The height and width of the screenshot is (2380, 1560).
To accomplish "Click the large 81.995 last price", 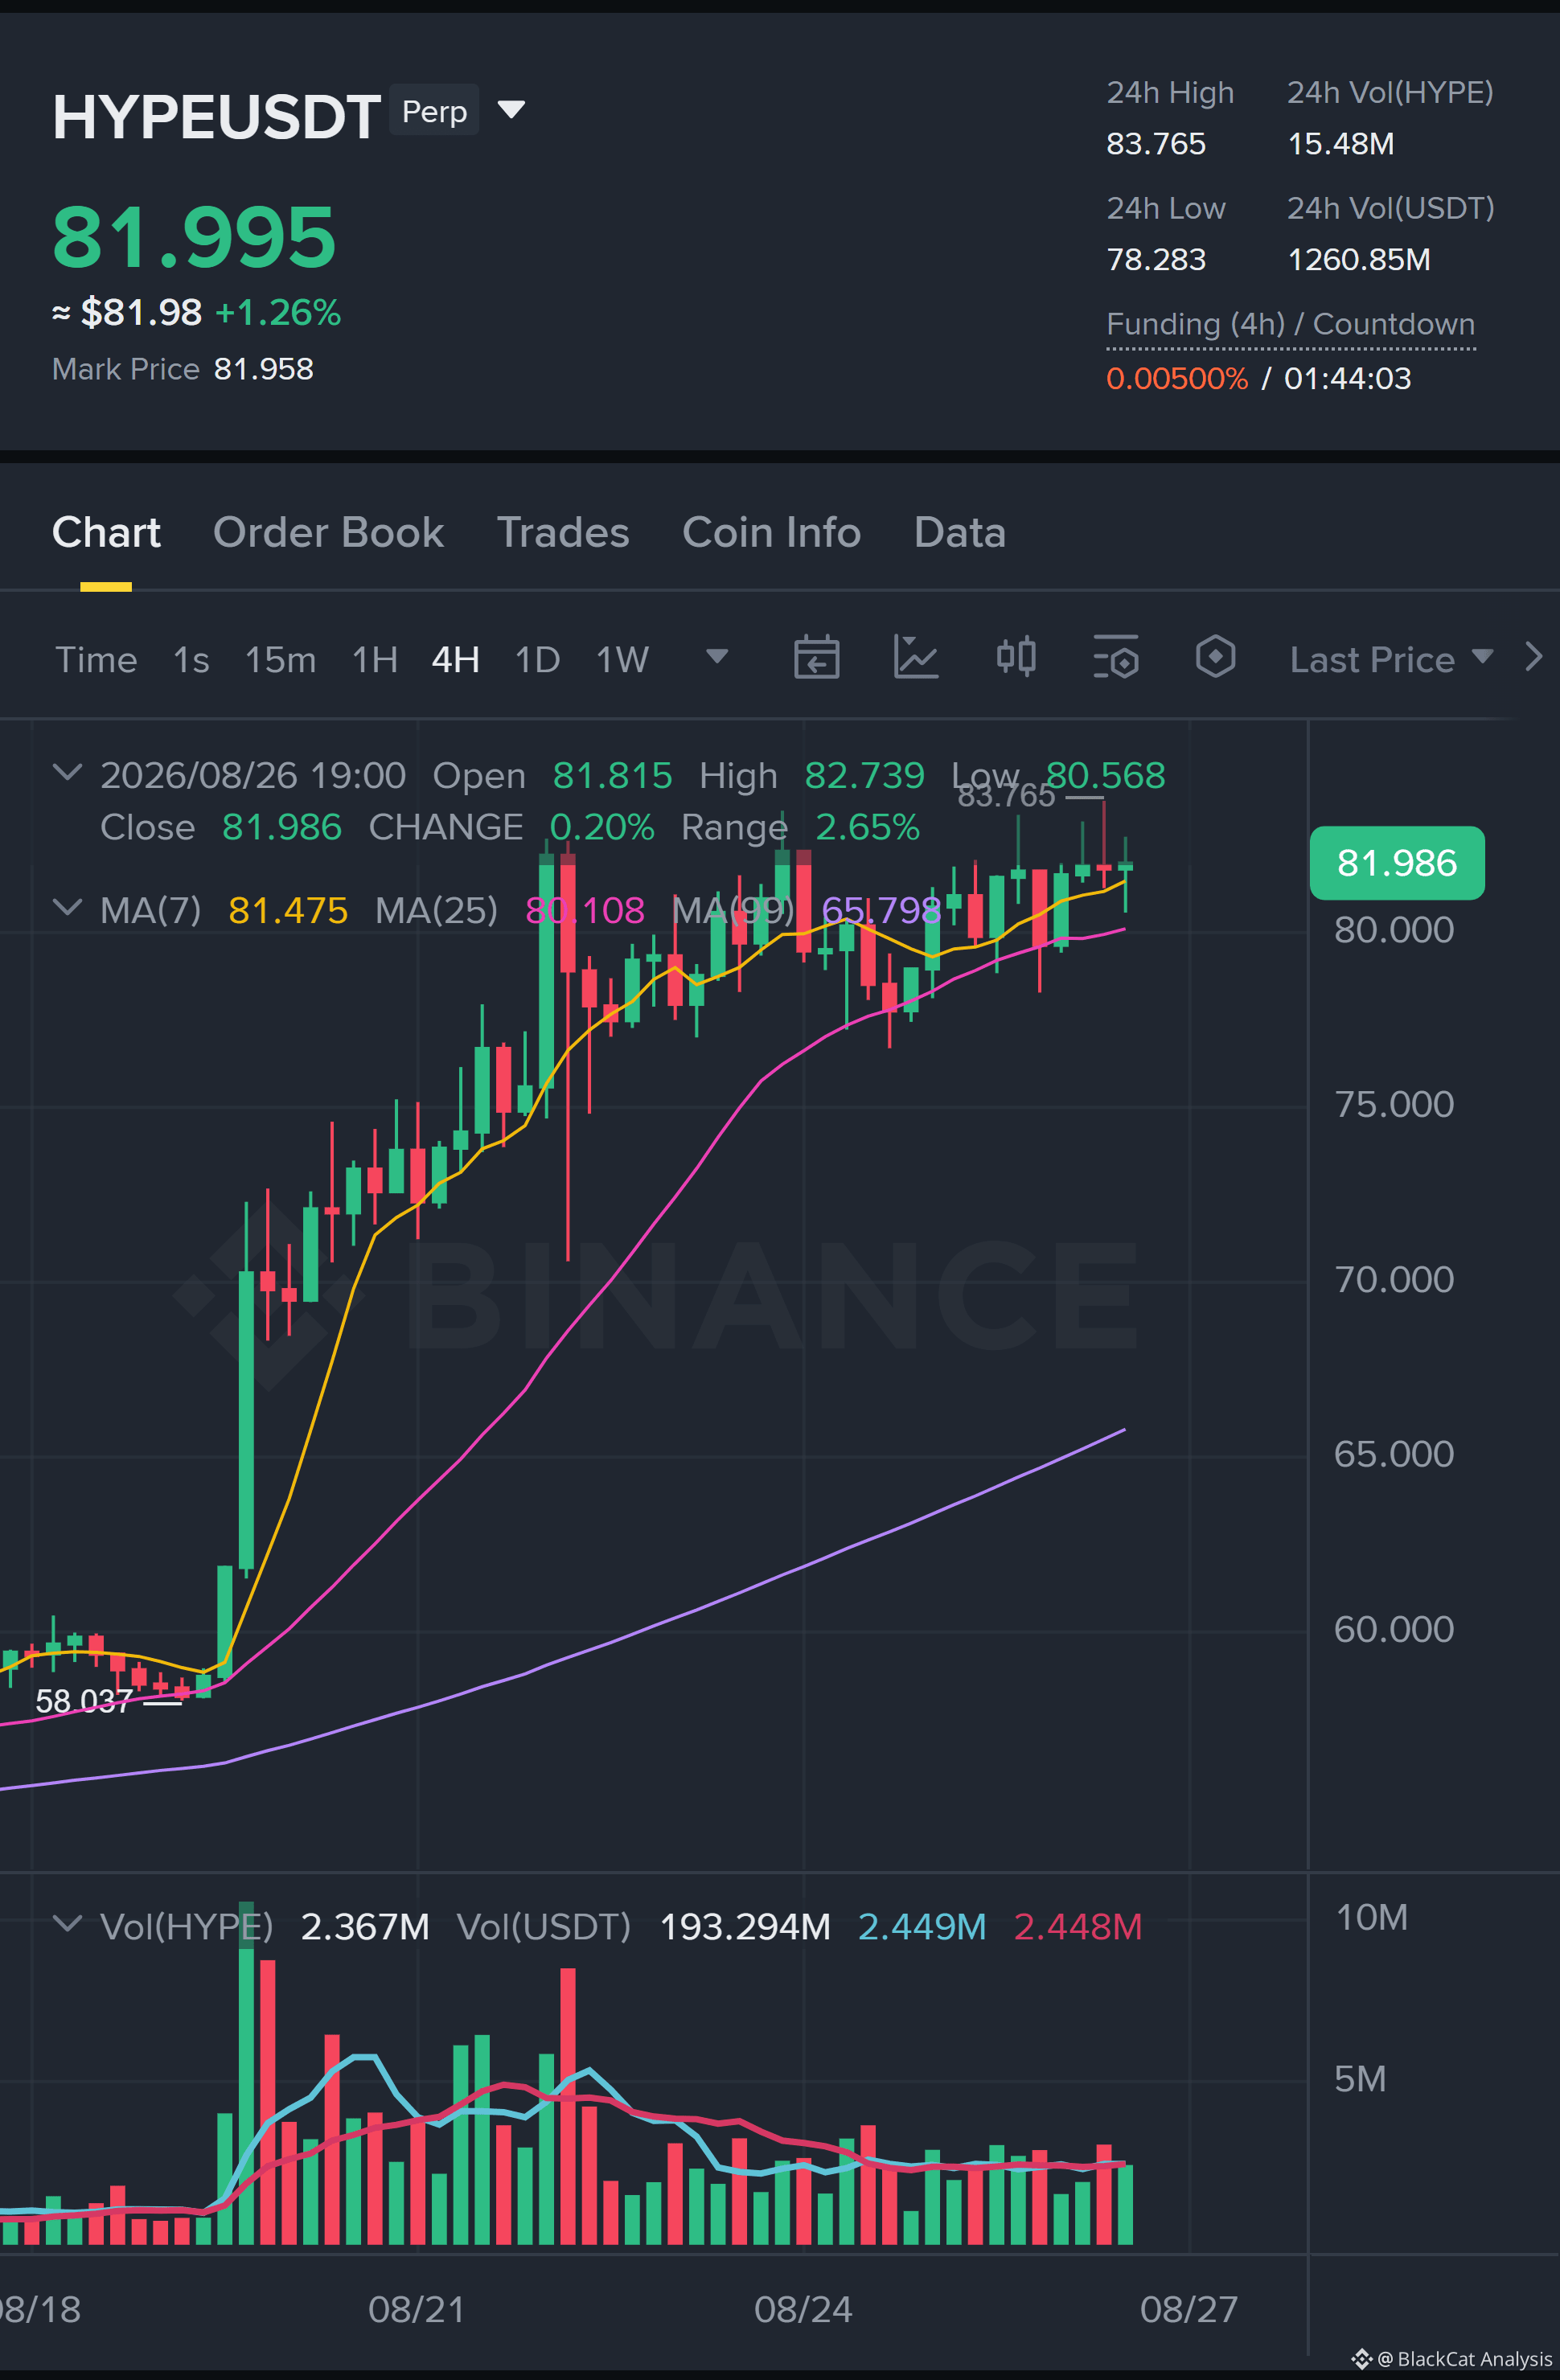I will pos(194,237).
